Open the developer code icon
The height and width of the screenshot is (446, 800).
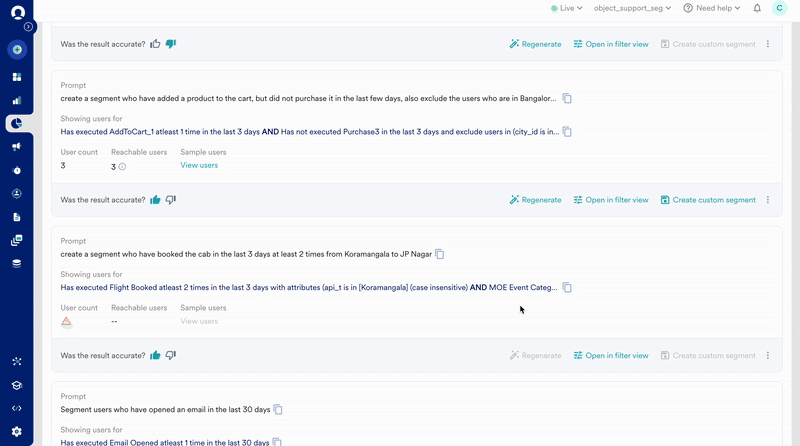coord(17,408)
